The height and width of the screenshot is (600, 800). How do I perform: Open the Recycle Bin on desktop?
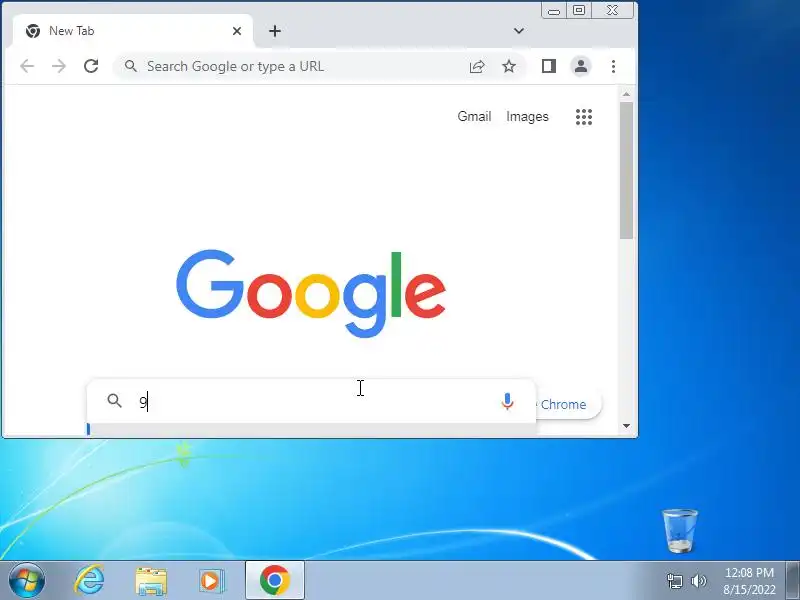[x=680, y=531]
